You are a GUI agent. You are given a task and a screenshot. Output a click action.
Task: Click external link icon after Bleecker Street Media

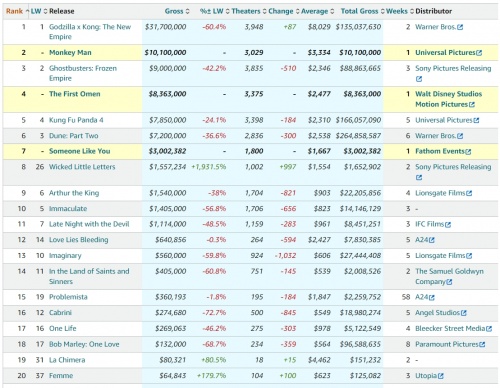tap(489, 329)
